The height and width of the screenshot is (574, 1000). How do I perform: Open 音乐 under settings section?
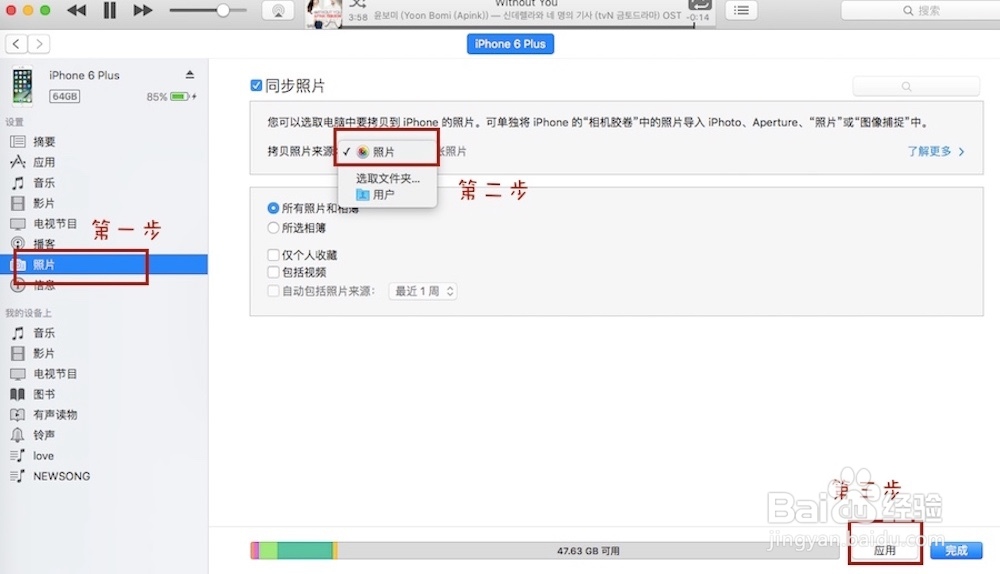point(44,183)
